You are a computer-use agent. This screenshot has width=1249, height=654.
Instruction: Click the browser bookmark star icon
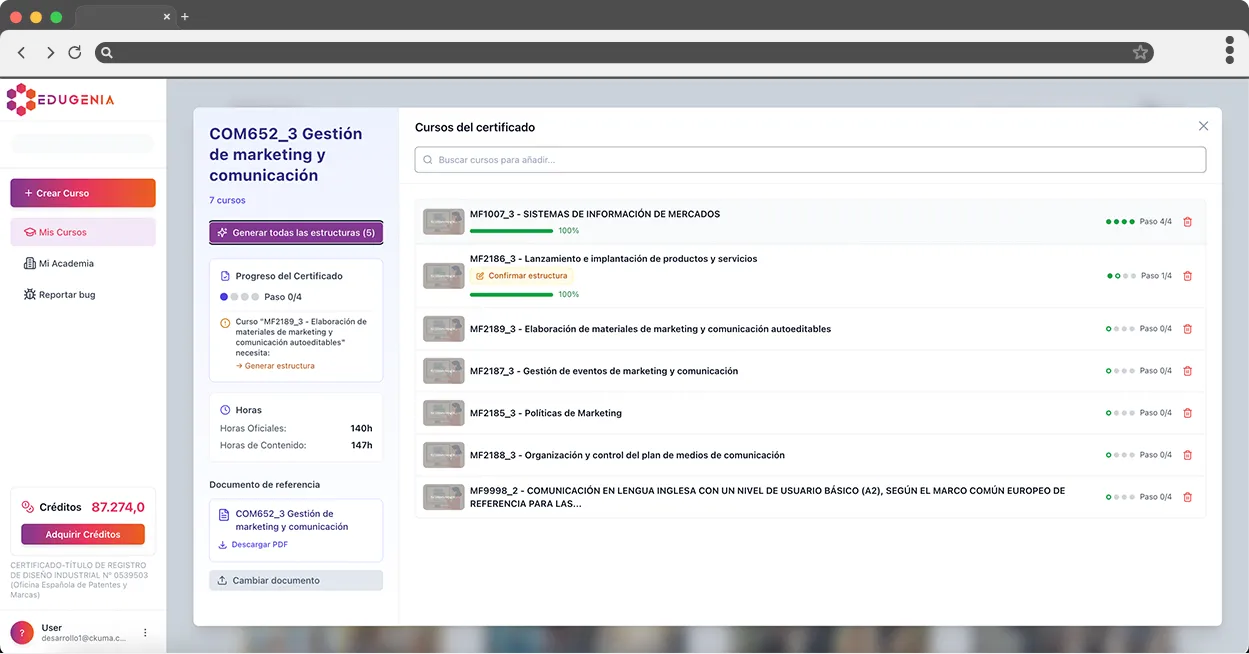click(1140, 53)
